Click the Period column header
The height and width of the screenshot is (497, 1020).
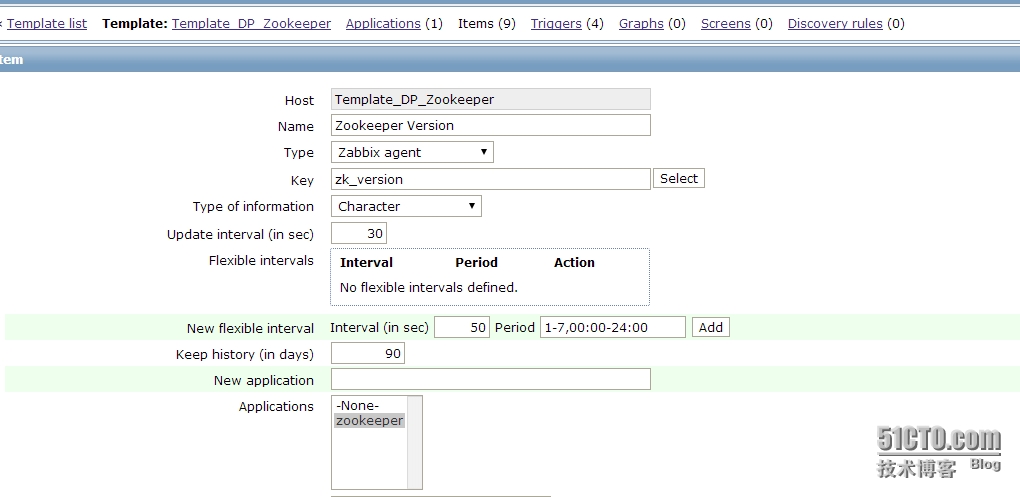click(x=476, y=263)
